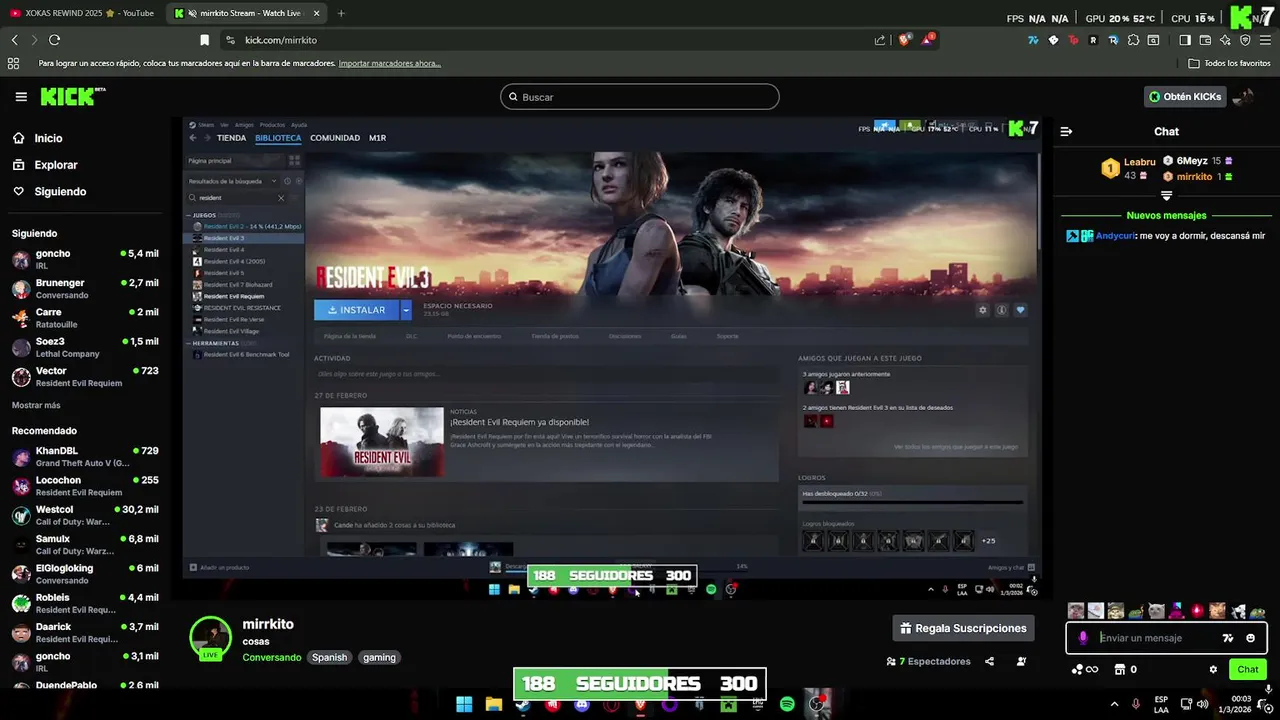Open the Windows Start menu

464,704
